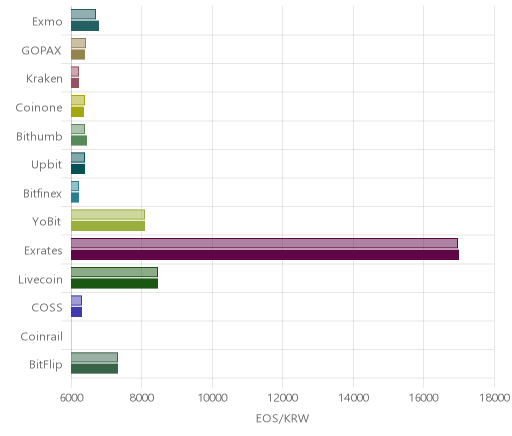512x436 pixels.
Task: Click the Coinone axis label
Action: coord(39,107)
